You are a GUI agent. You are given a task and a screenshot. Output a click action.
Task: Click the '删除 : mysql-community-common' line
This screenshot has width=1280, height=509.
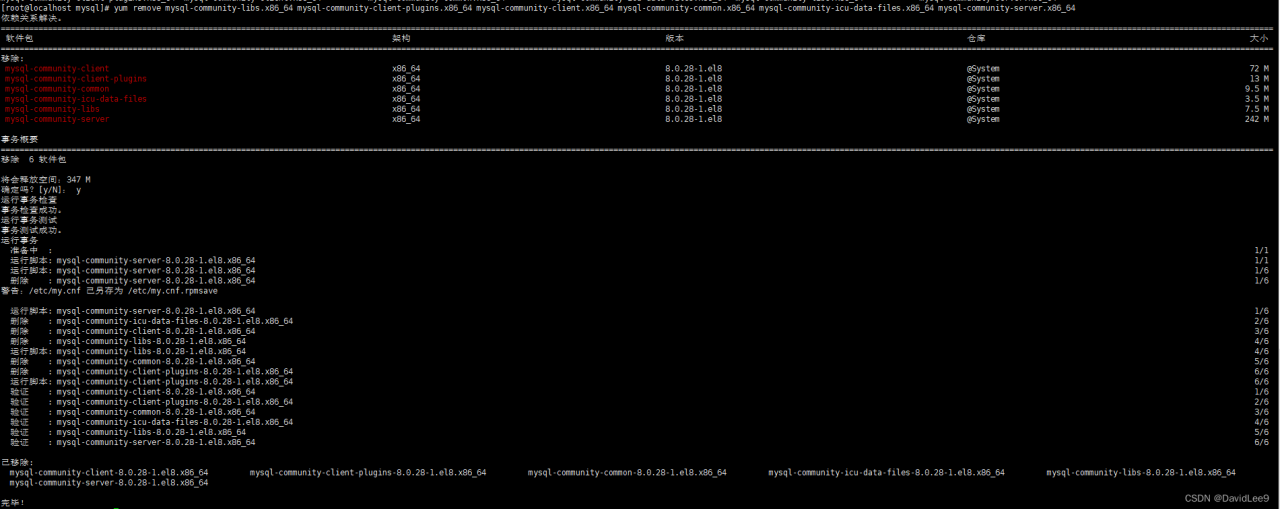click(x=133, y=361)
